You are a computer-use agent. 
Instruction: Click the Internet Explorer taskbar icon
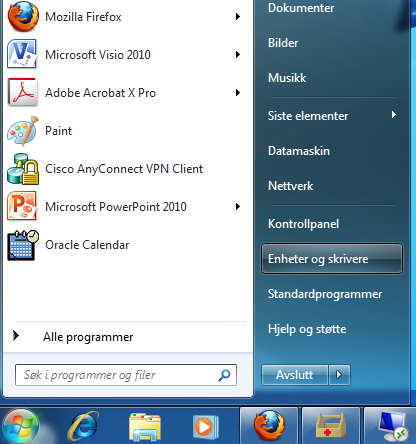[x=83, y=426]
